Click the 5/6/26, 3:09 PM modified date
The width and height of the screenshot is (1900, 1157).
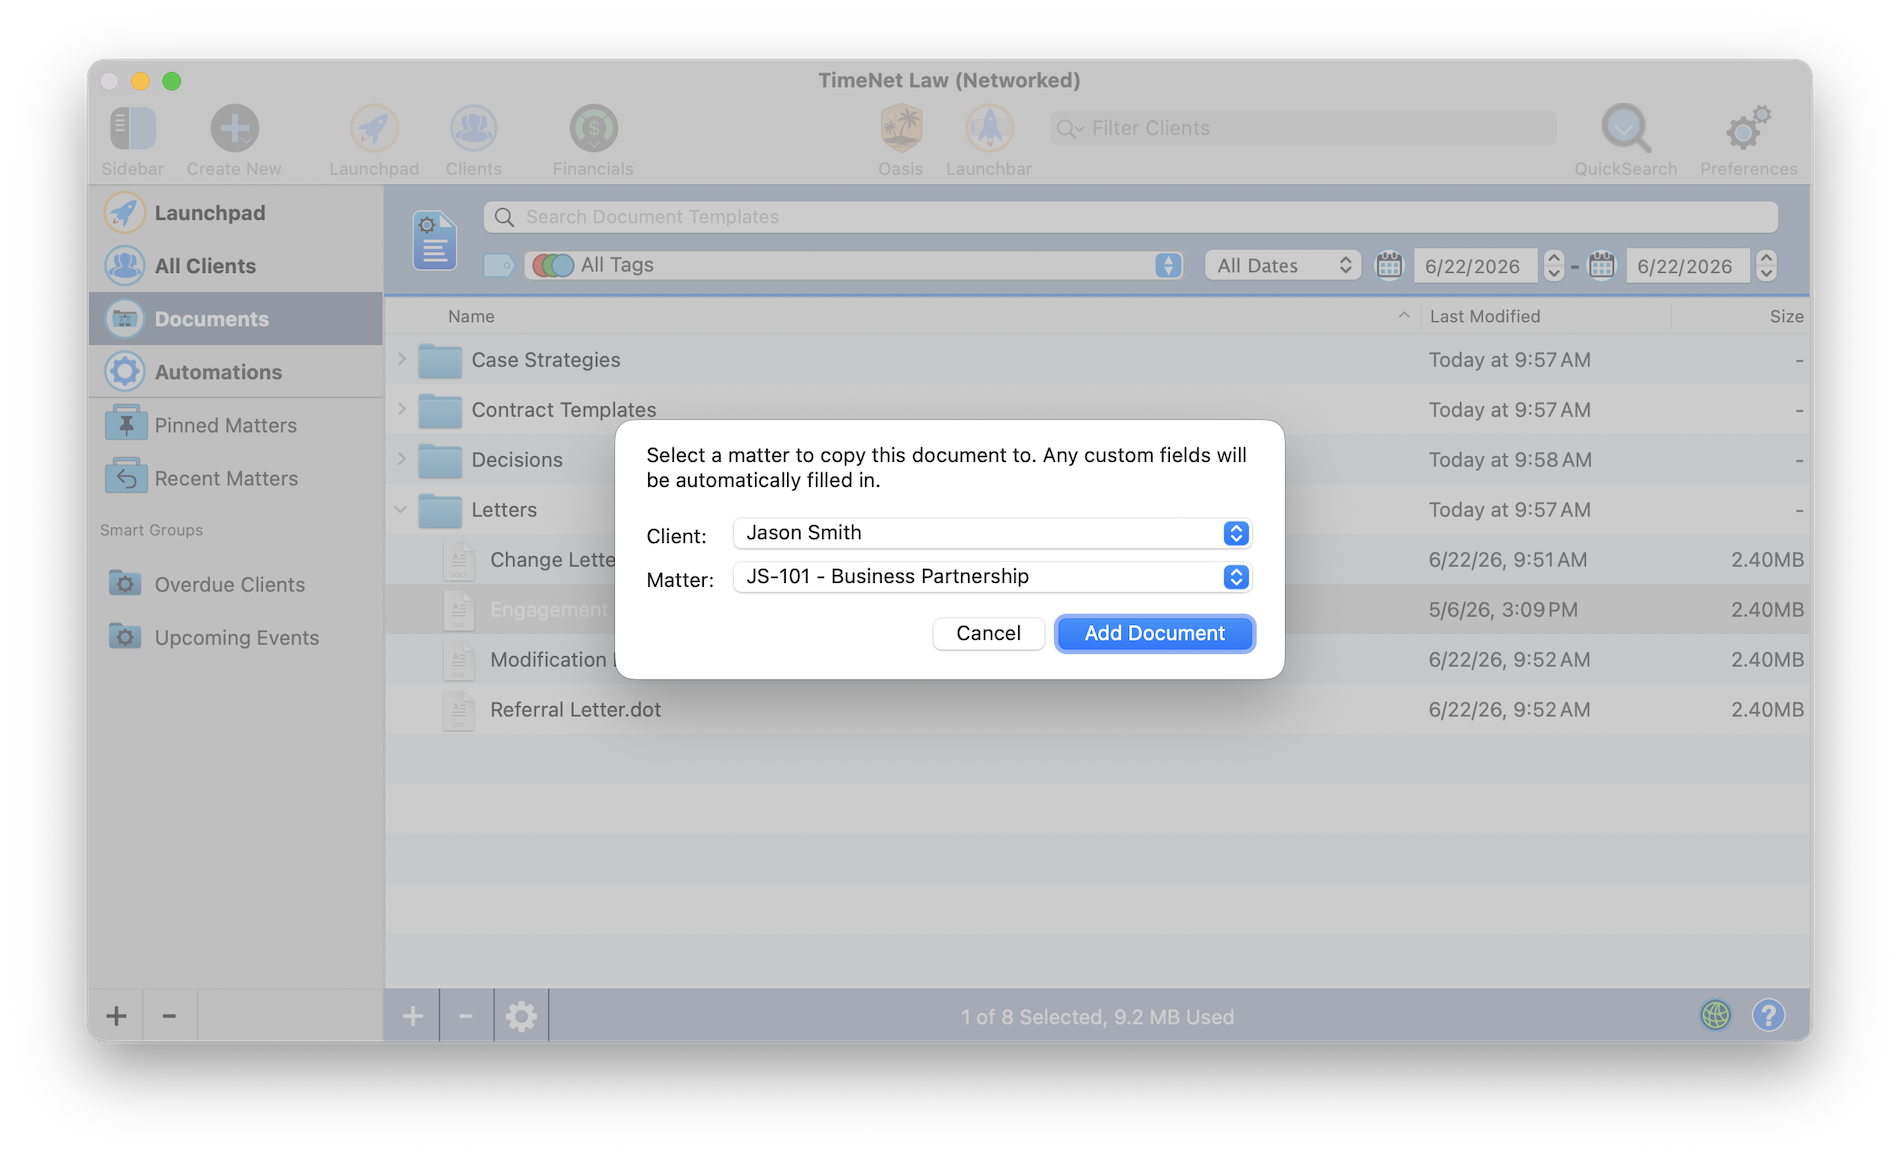pos(1503,610)
